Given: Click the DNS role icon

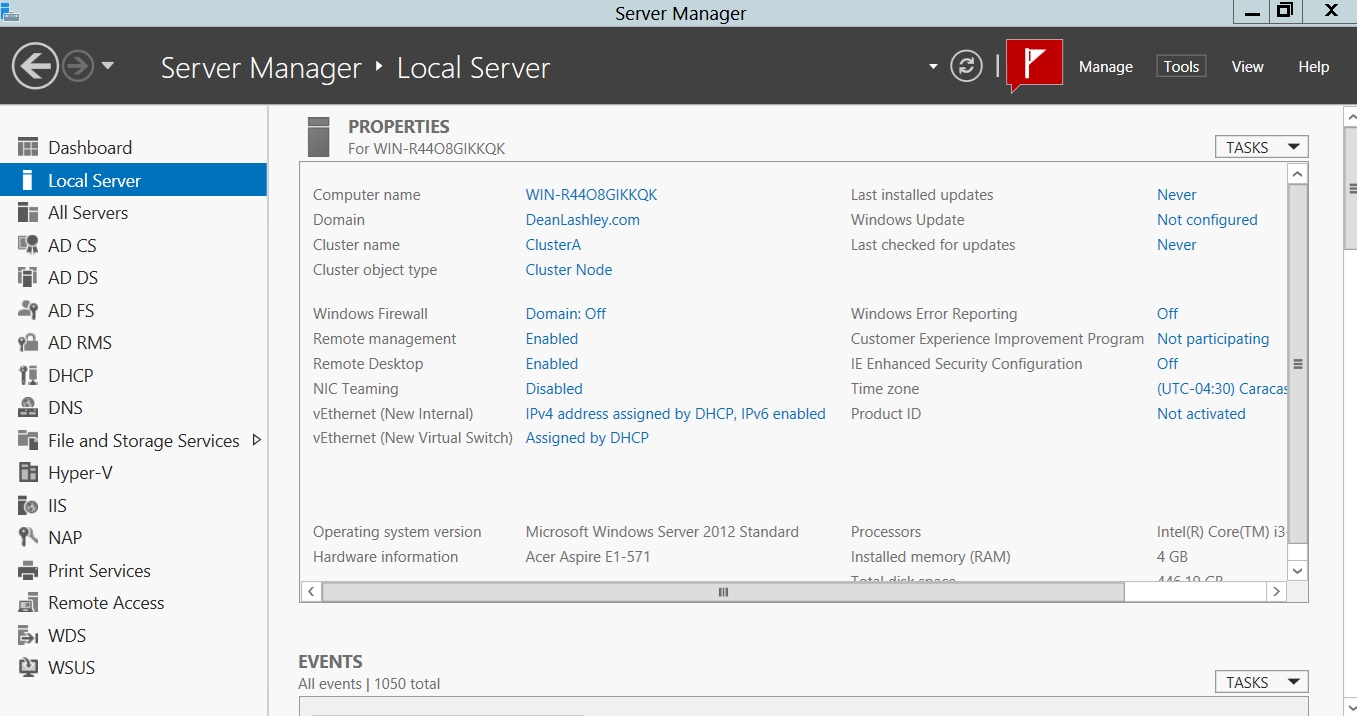Looking at the screenshot, I should click(x=28, y=408).
